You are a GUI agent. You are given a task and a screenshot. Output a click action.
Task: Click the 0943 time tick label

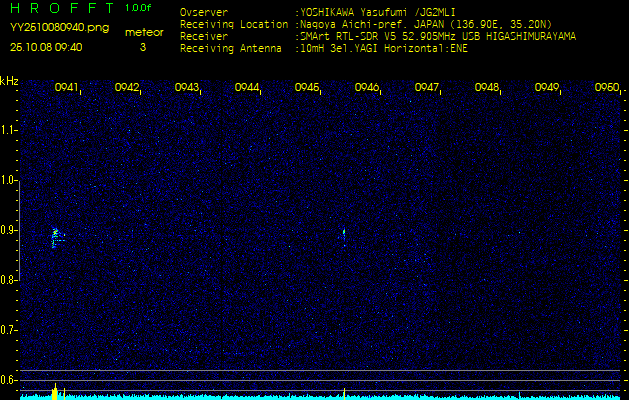(x=187, y=87)
